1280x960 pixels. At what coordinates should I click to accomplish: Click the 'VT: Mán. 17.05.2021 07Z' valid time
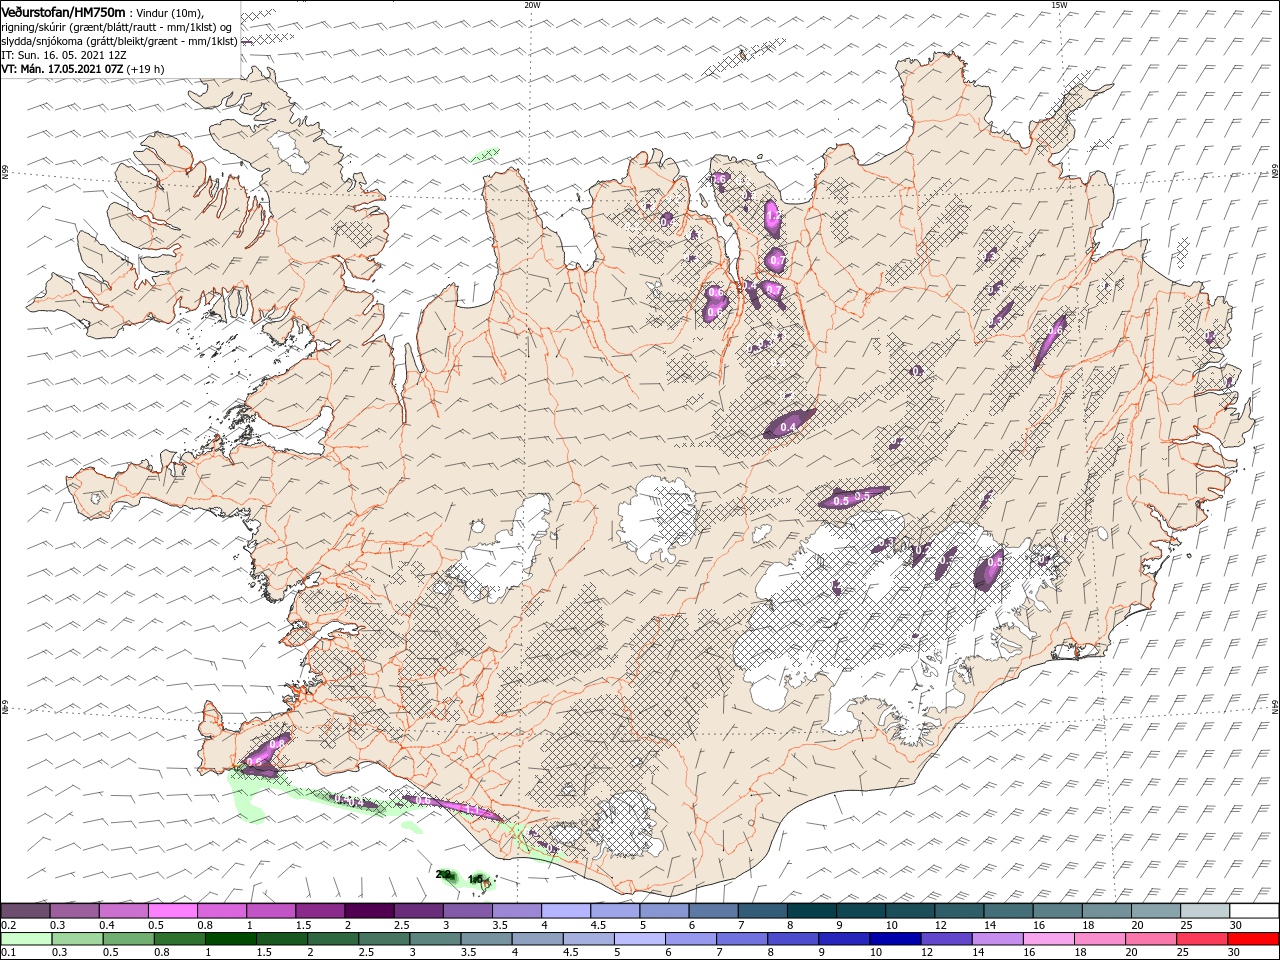62,69
